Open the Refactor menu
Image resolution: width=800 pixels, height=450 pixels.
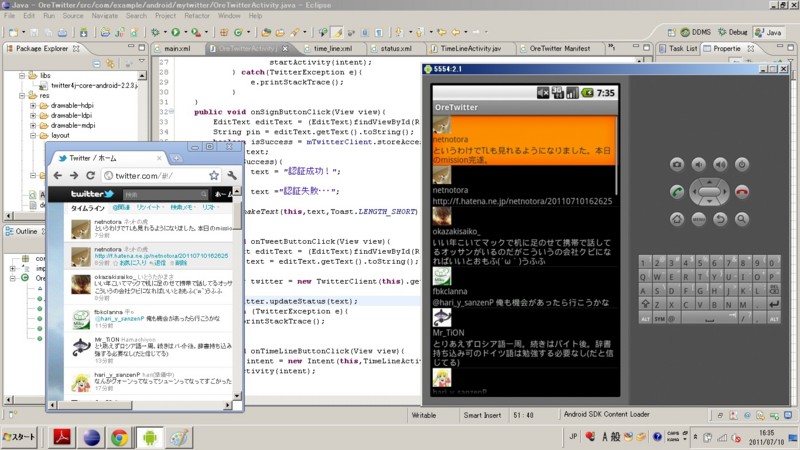coord(197,16)
